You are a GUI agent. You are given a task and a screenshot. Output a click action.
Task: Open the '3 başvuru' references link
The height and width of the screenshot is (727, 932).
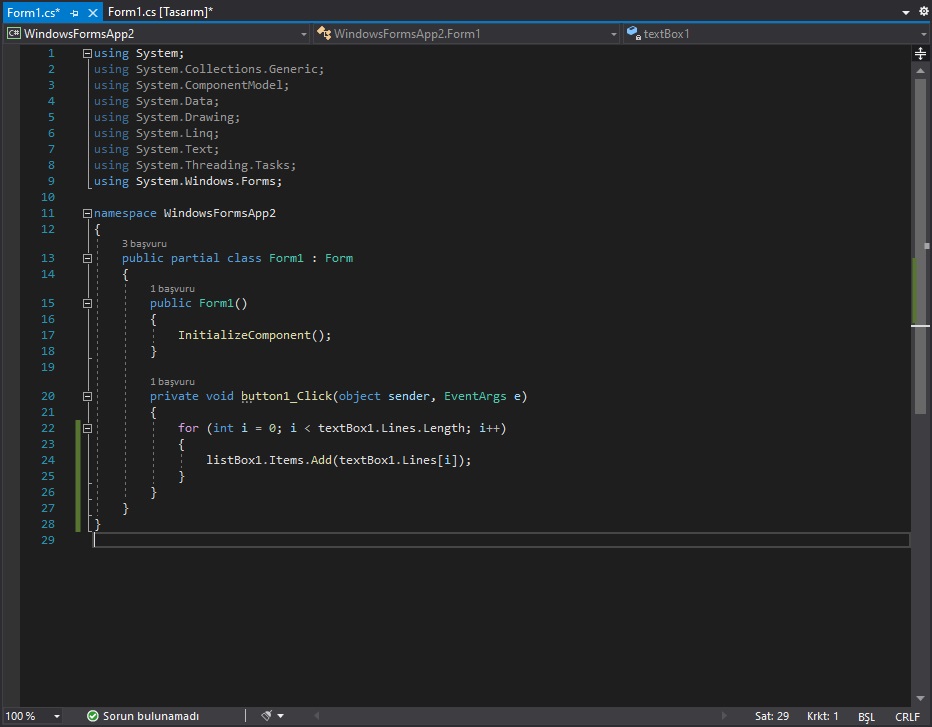(x=144, y=244)
